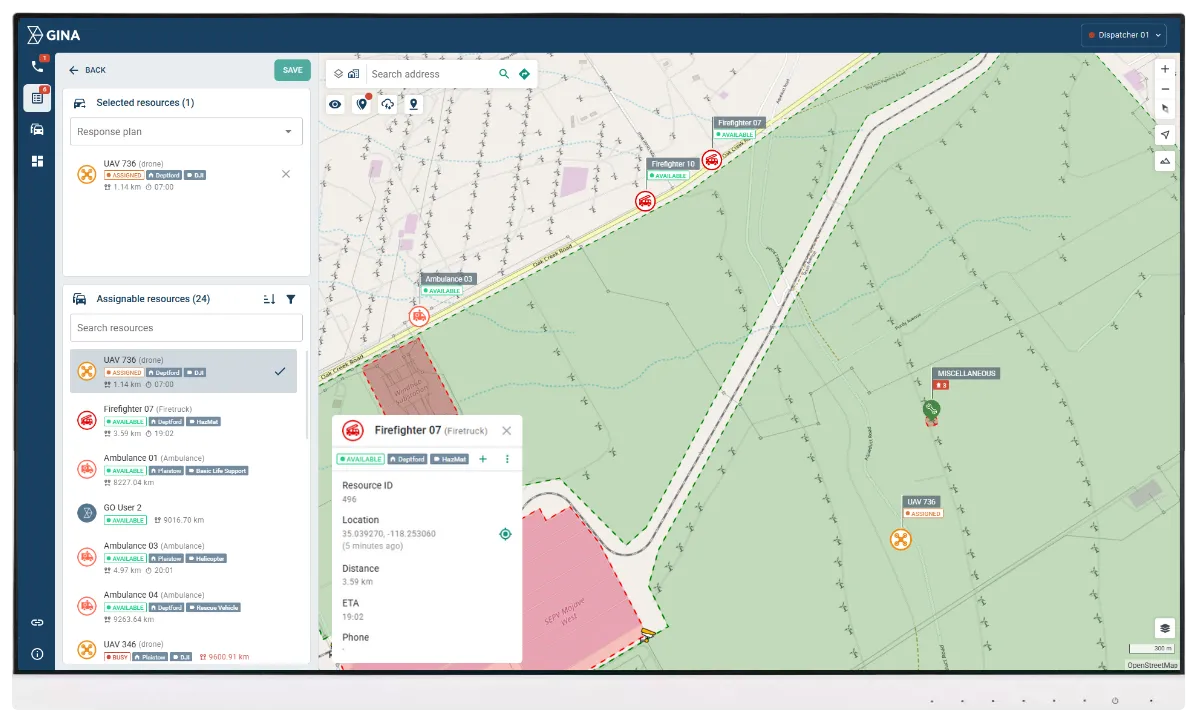This screenshot has height=718, width=1200.
Task: Click inside the Search address field
Action: tap(425, 73)
